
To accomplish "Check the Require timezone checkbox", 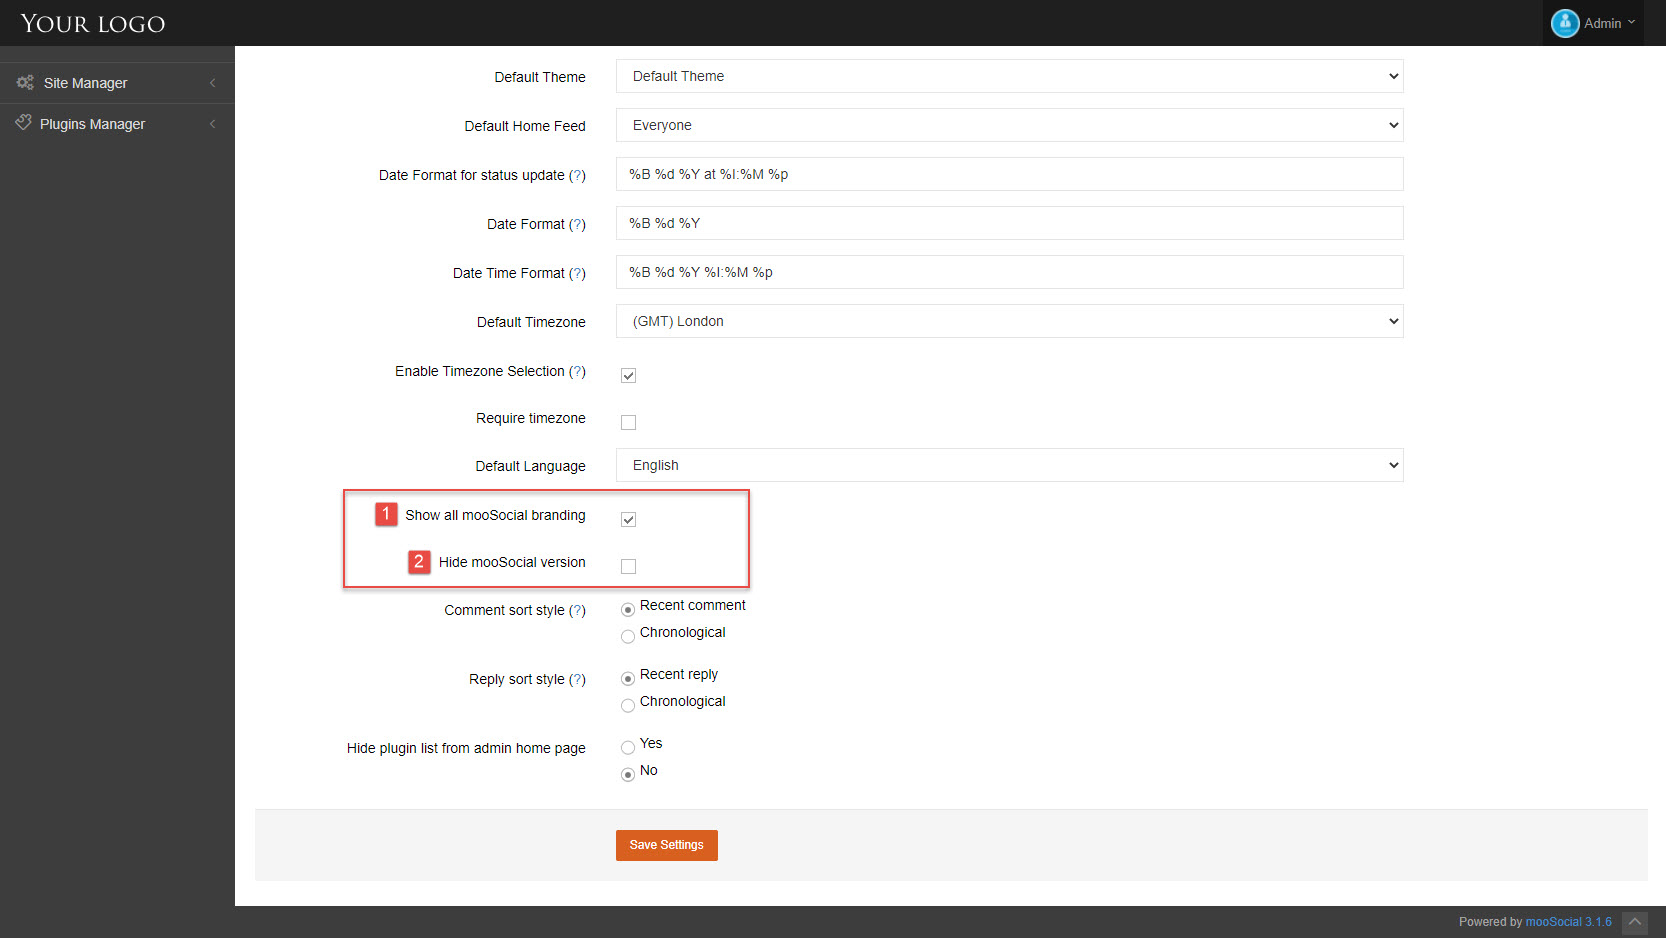I will (x=628, y=423).
